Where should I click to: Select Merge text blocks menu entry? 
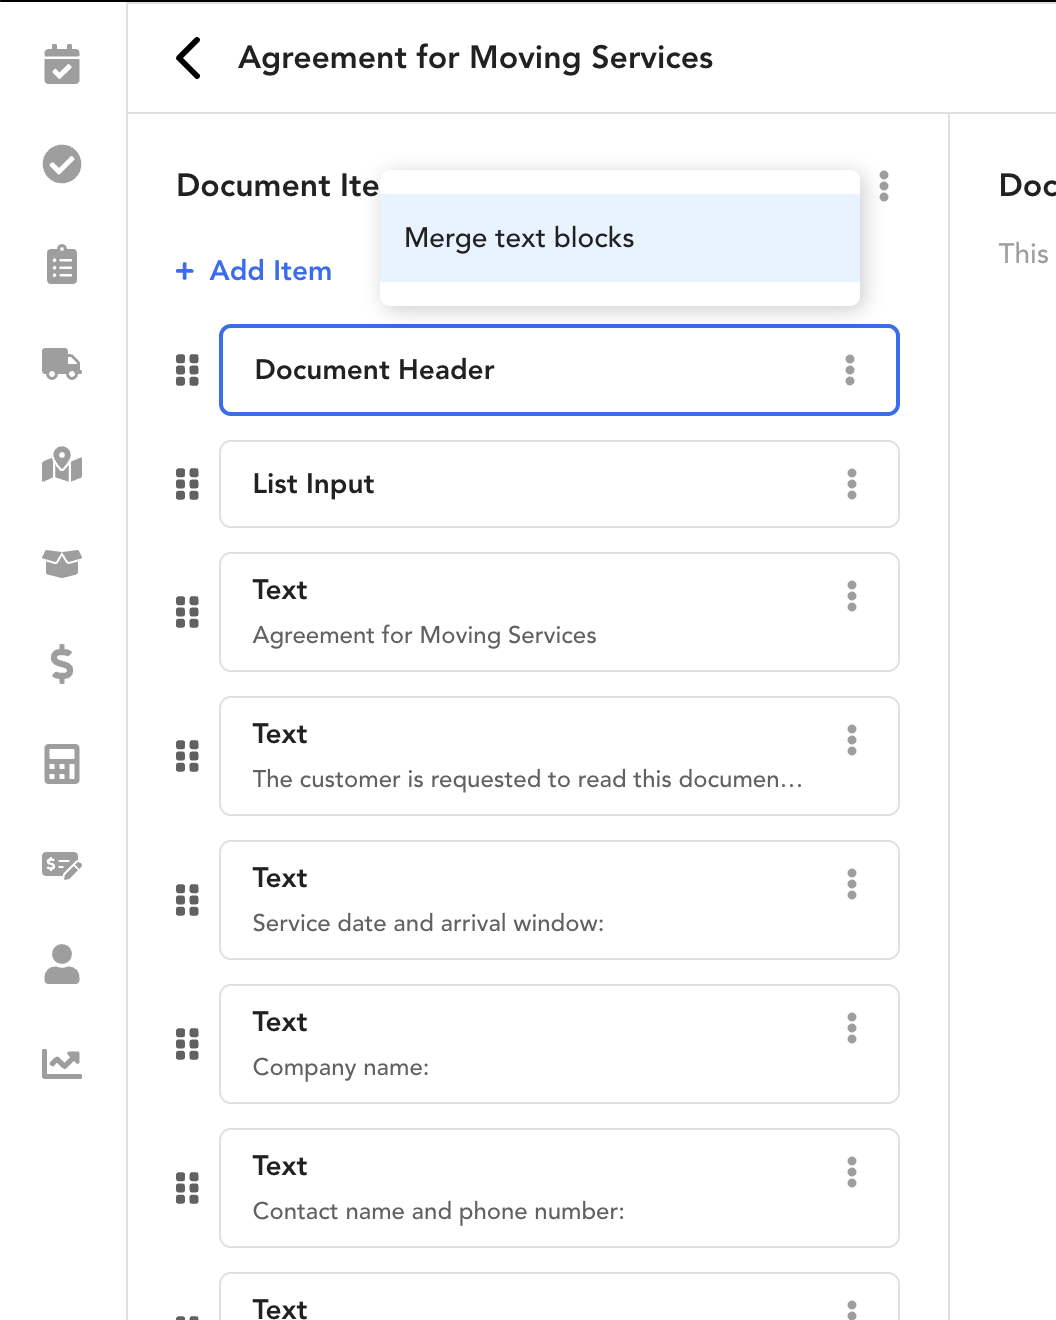point(620,238)
